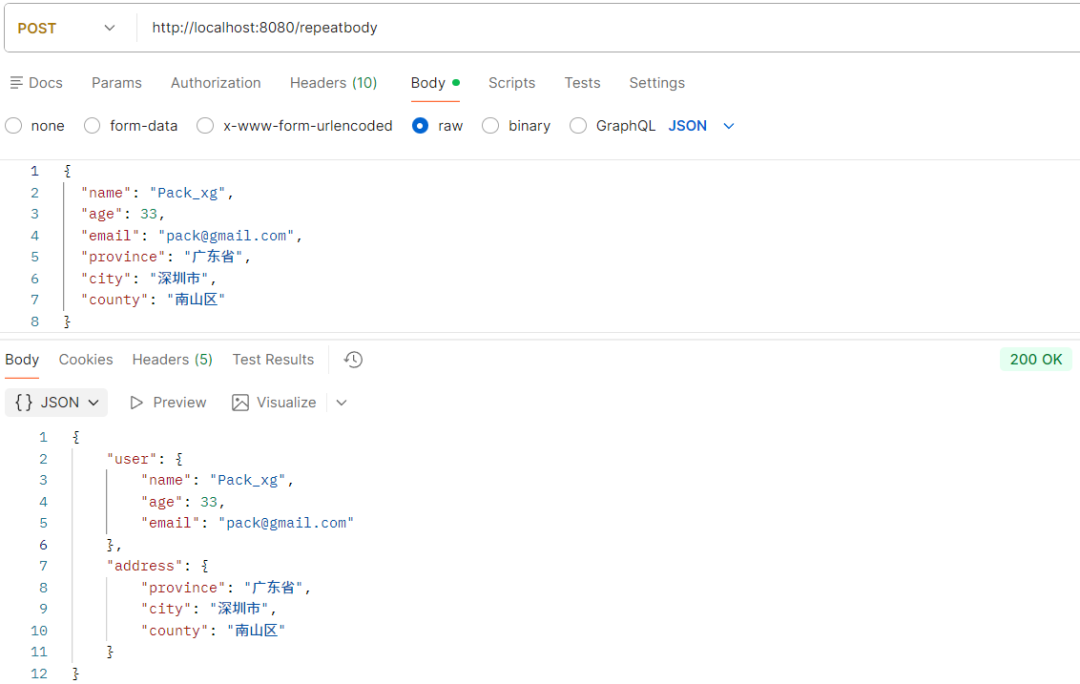
Task: Open the Docs panel
Action: pyautogui.click(x=37, y=83)
